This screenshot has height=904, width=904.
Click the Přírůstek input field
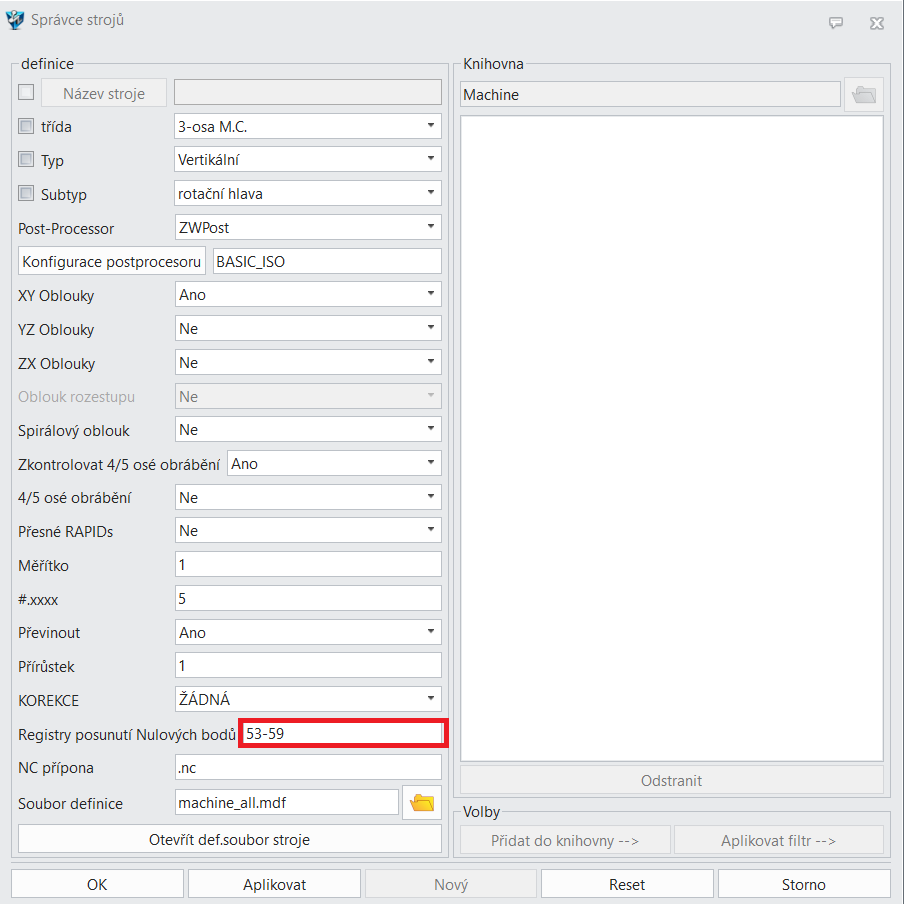click(308, 666)
